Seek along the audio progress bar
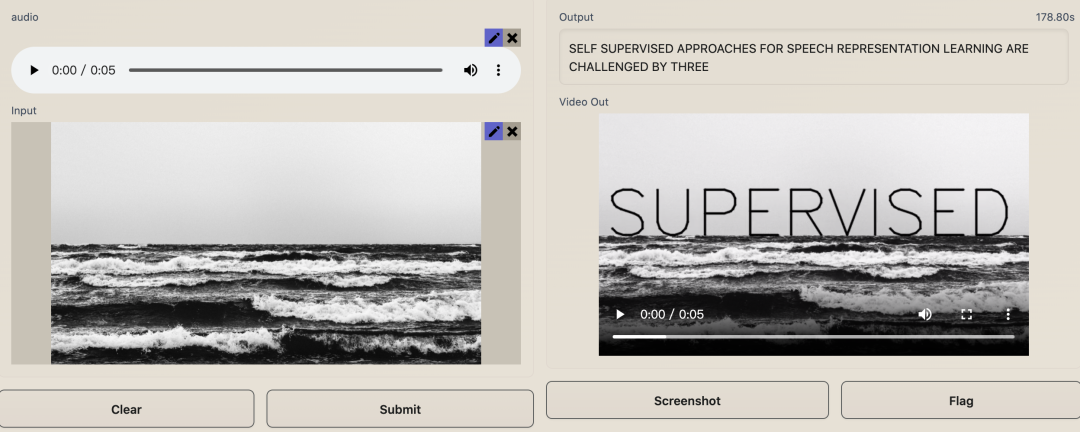The image size is (1080, 432). click(x=285, y=70)
